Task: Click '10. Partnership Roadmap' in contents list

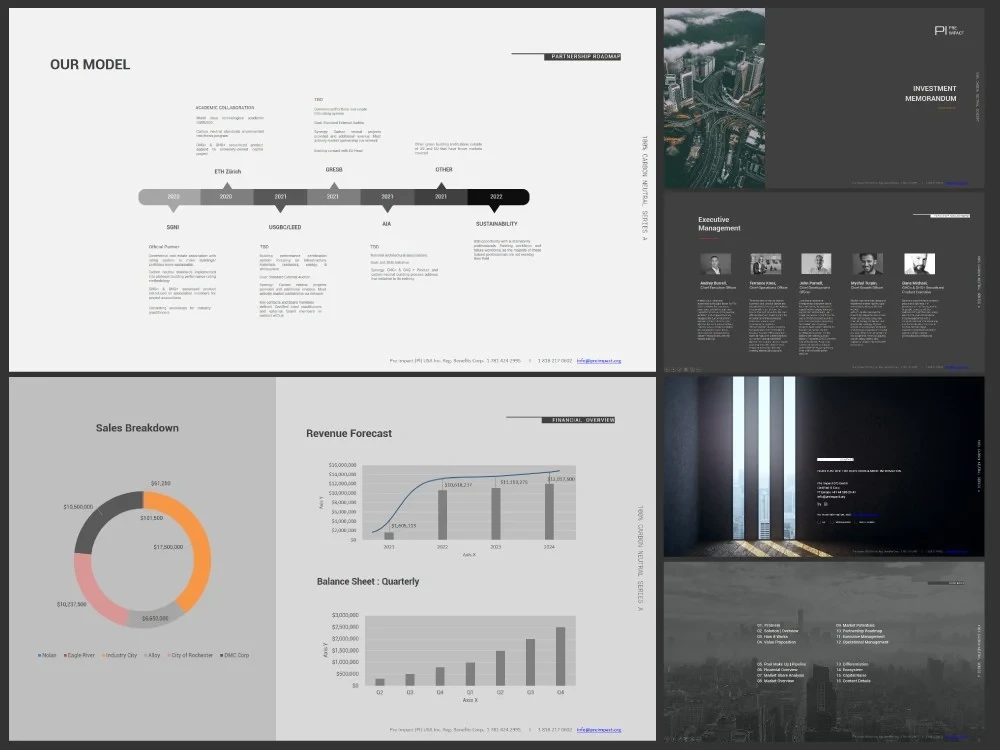Action: pyautogui.click(x=859, y=631)
